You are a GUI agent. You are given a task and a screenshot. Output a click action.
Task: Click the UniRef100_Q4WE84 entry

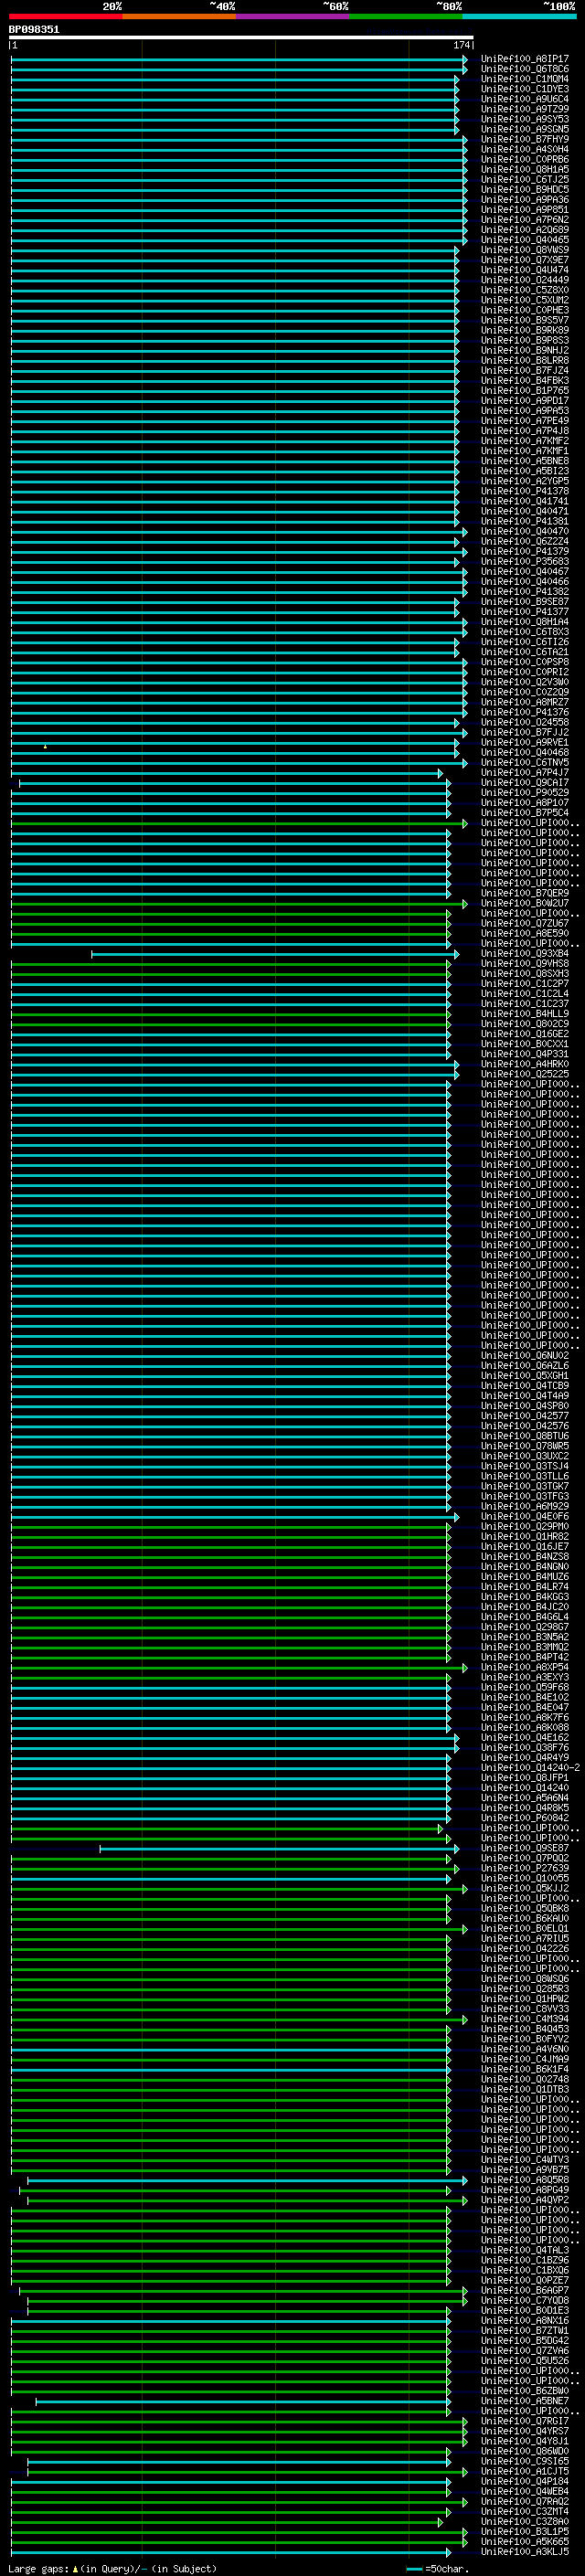point(524,2491)
